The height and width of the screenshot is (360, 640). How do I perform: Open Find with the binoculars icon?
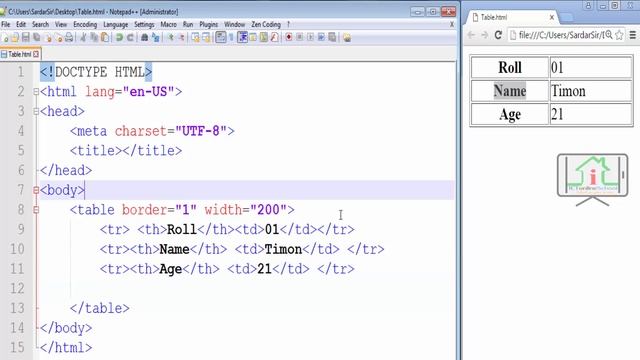click(x=144, y=38)
